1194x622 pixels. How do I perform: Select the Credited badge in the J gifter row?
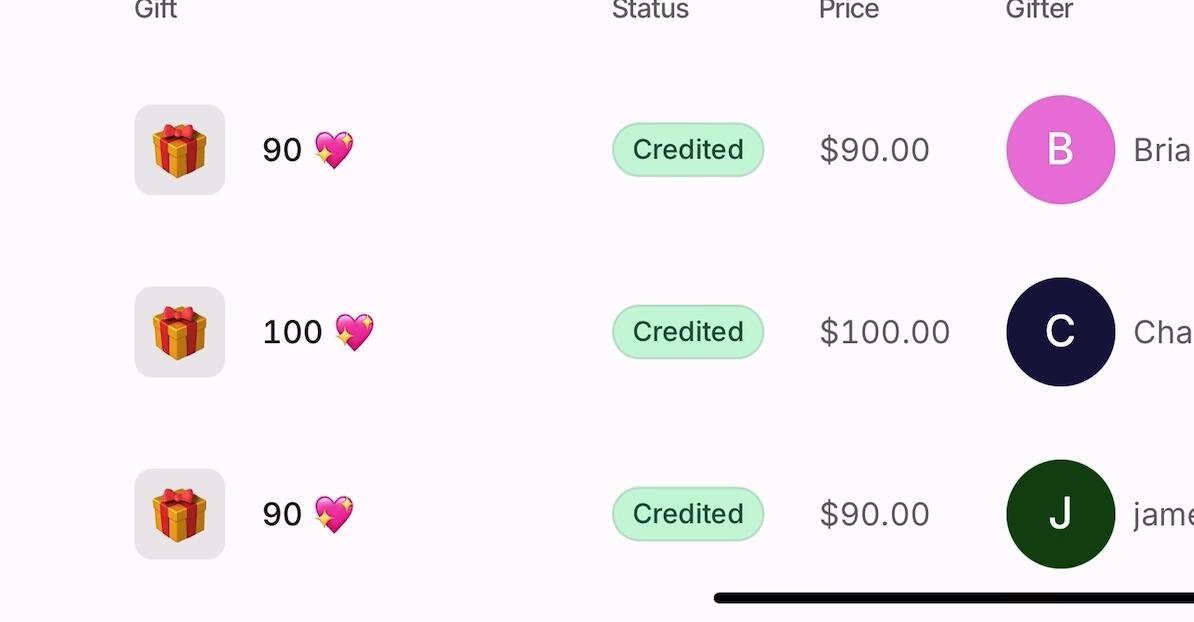[688, 514]
